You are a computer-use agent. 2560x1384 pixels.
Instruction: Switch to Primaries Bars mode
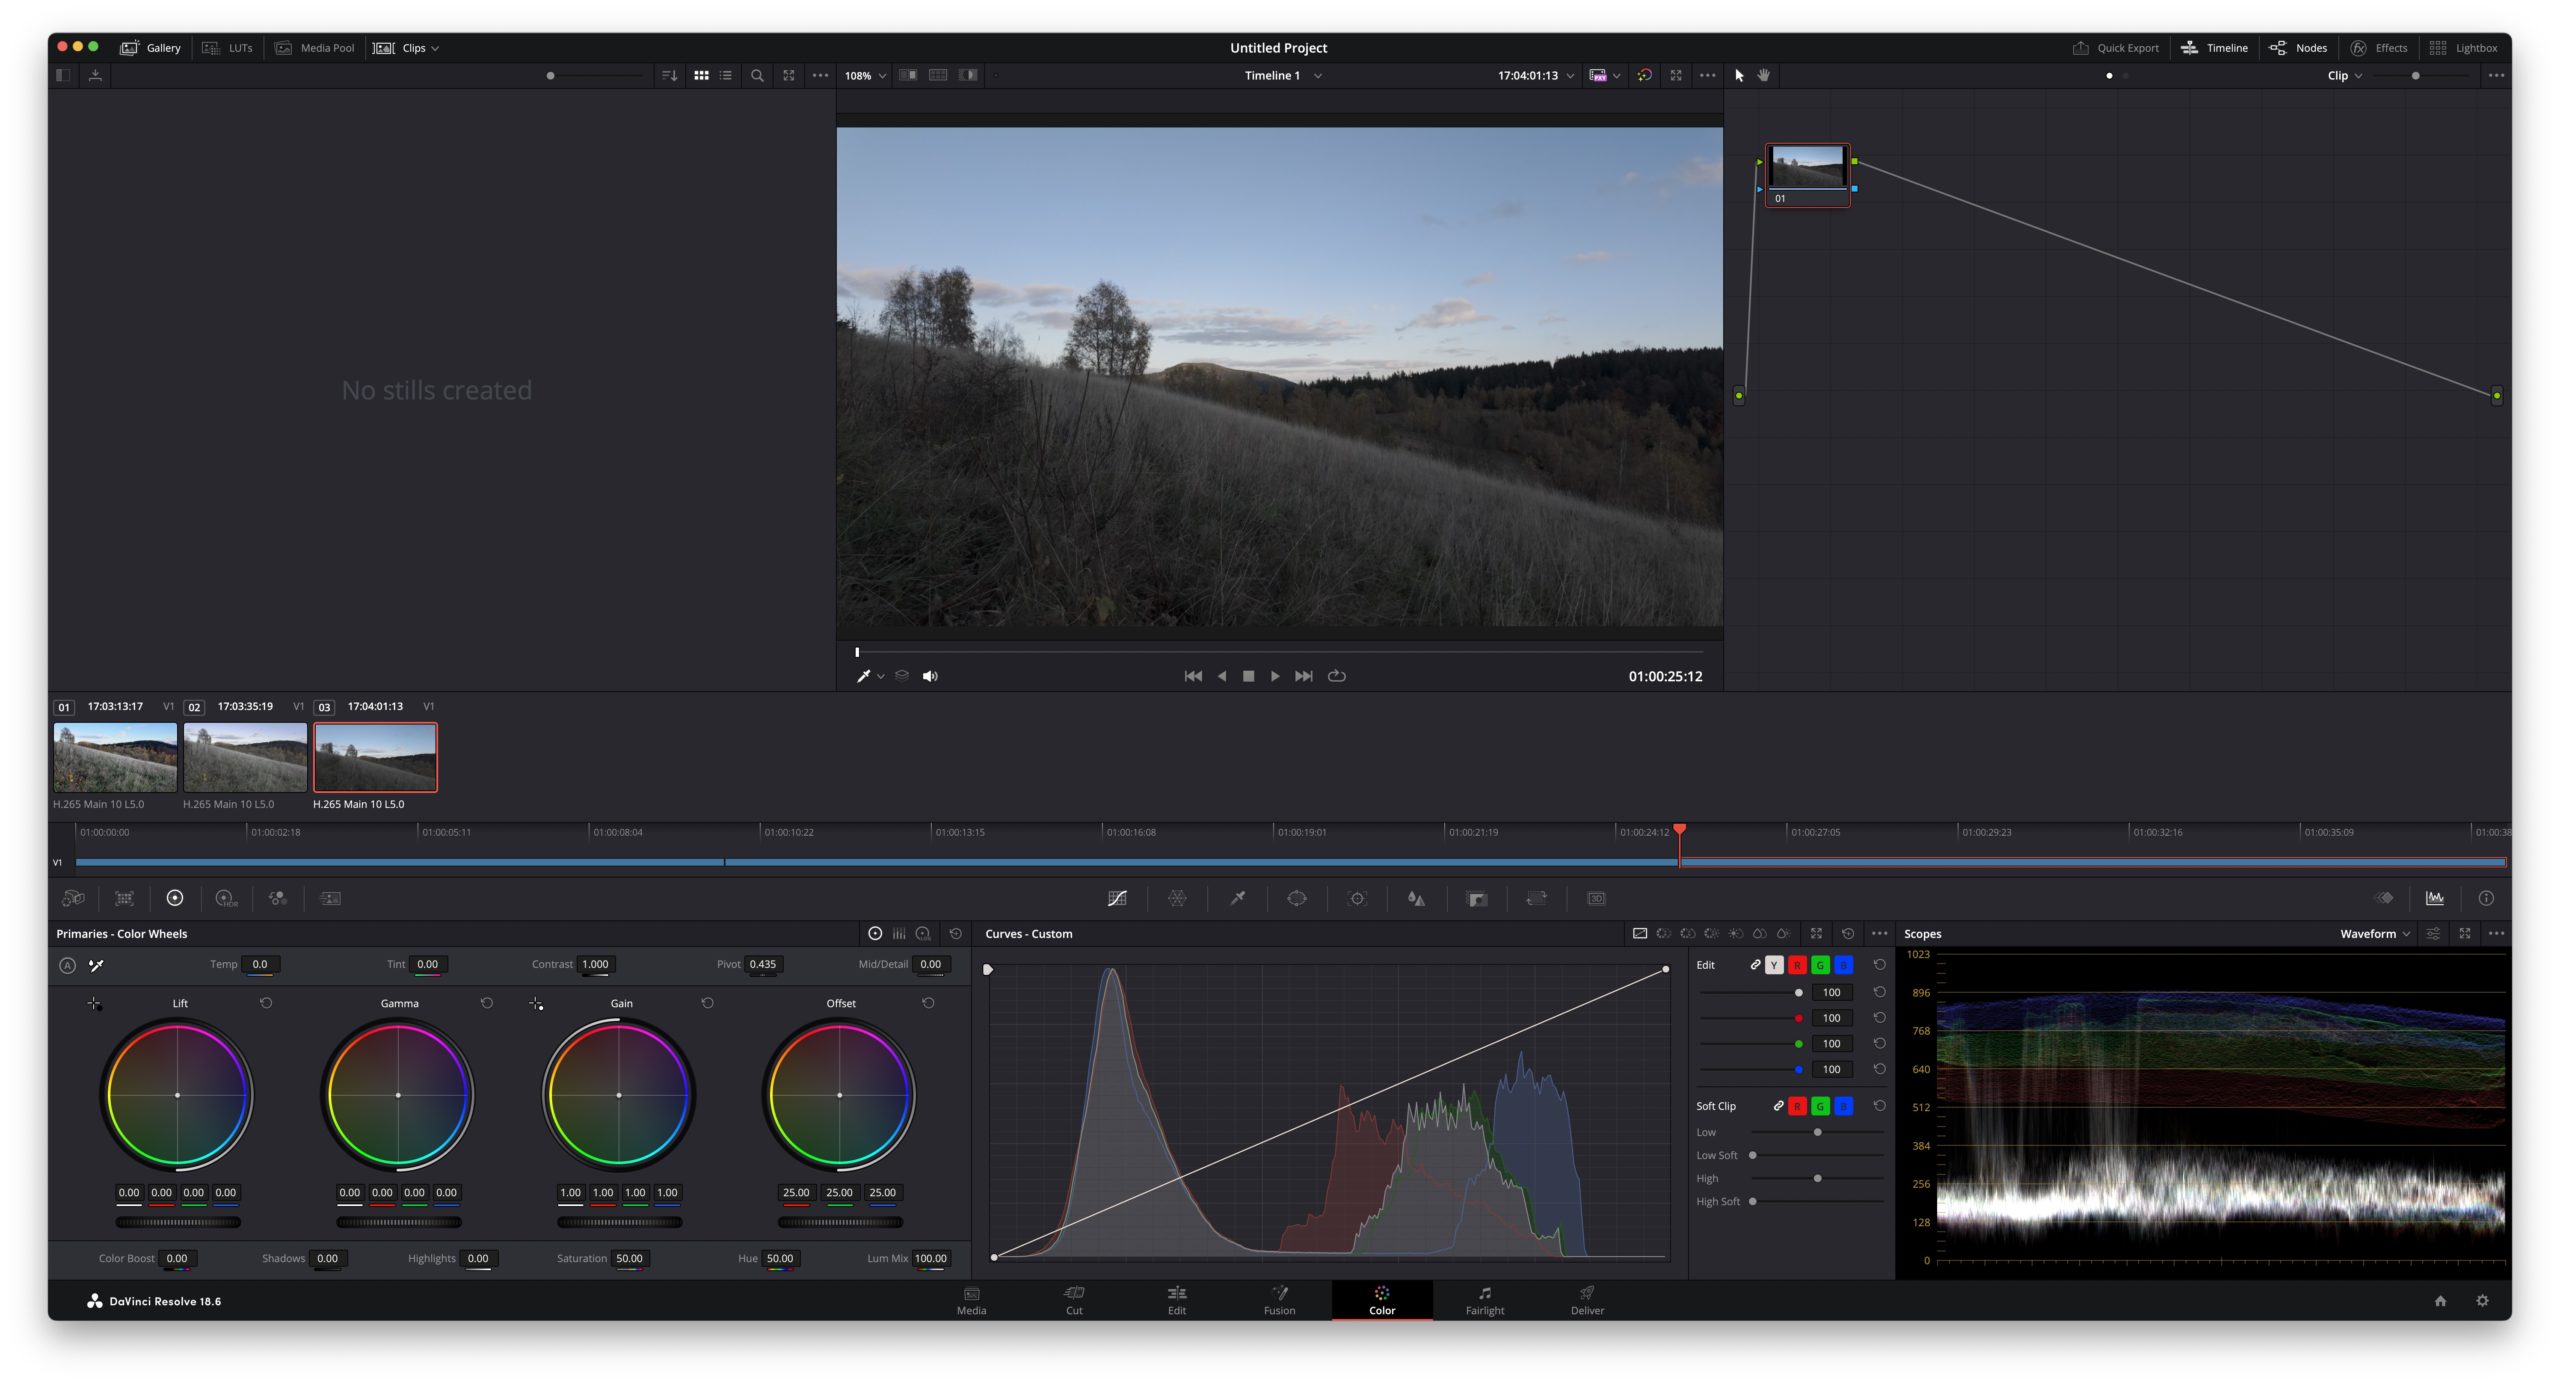pos(899,933)
